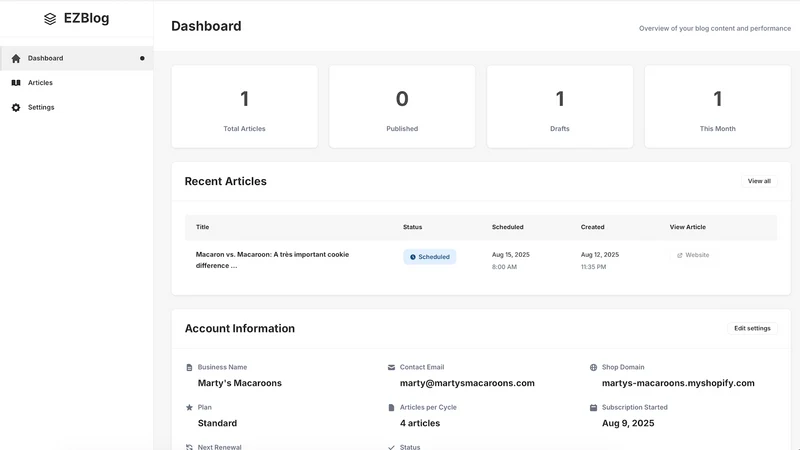This screenshot has width=800, height=450.
Task: Click the active dot indicator beside Dashboard
Action: (x=142, y=58)
